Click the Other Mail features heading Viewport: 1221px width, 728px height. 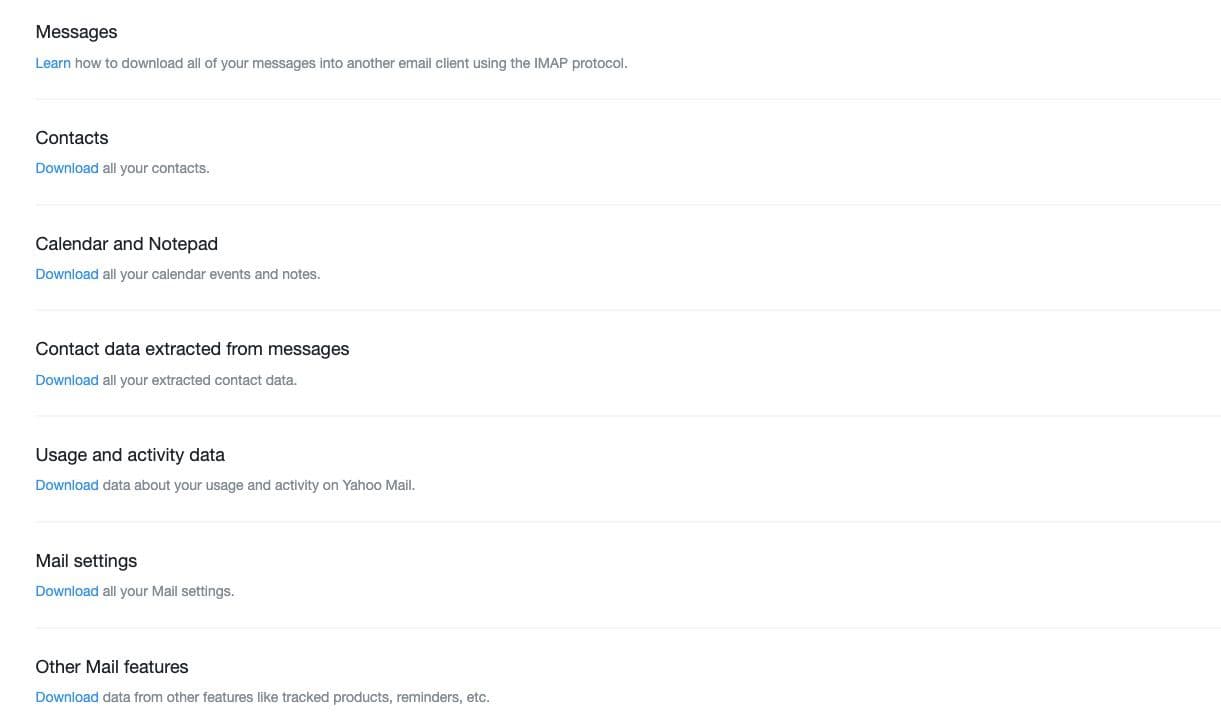112,667
